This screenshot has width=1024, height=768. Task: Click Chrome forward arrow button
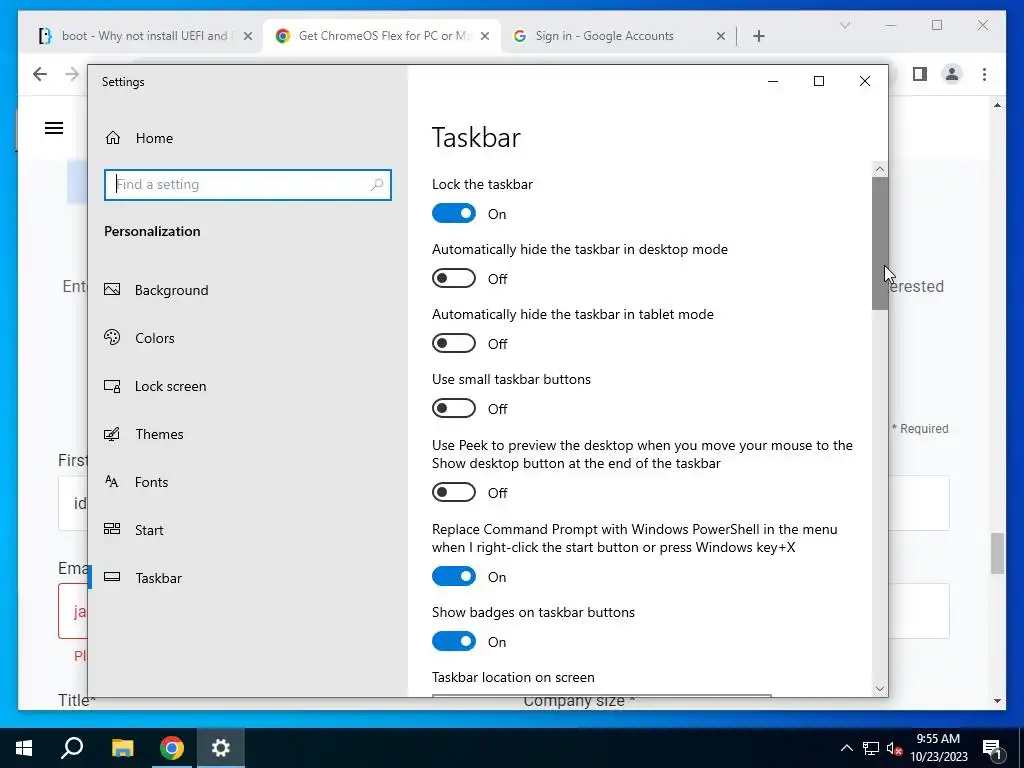72,74
